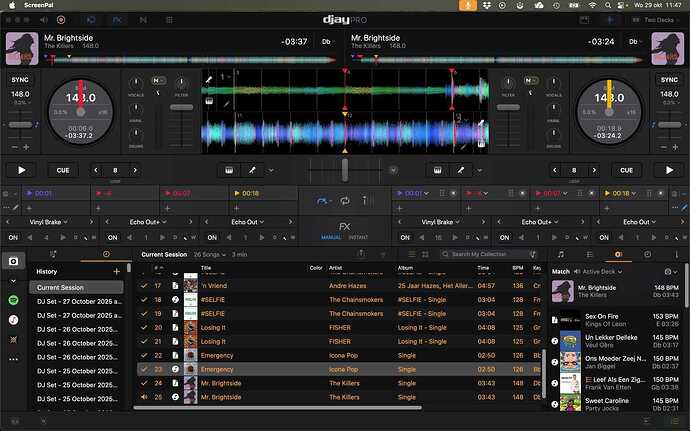Click the left deck album artwork
Viewport: 690px width, 431px height.
click(x=22, y=47)
